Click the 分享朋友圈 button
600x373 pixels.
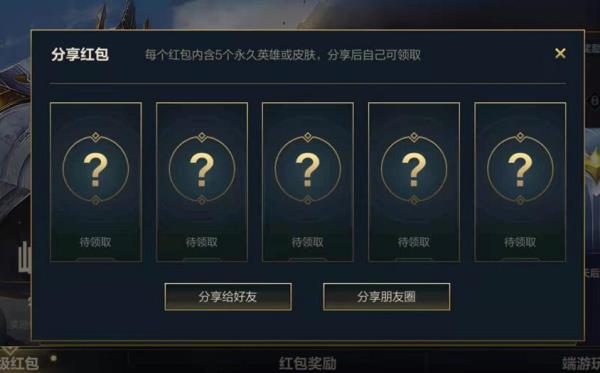pyautogui.click(x=386, y=297)
